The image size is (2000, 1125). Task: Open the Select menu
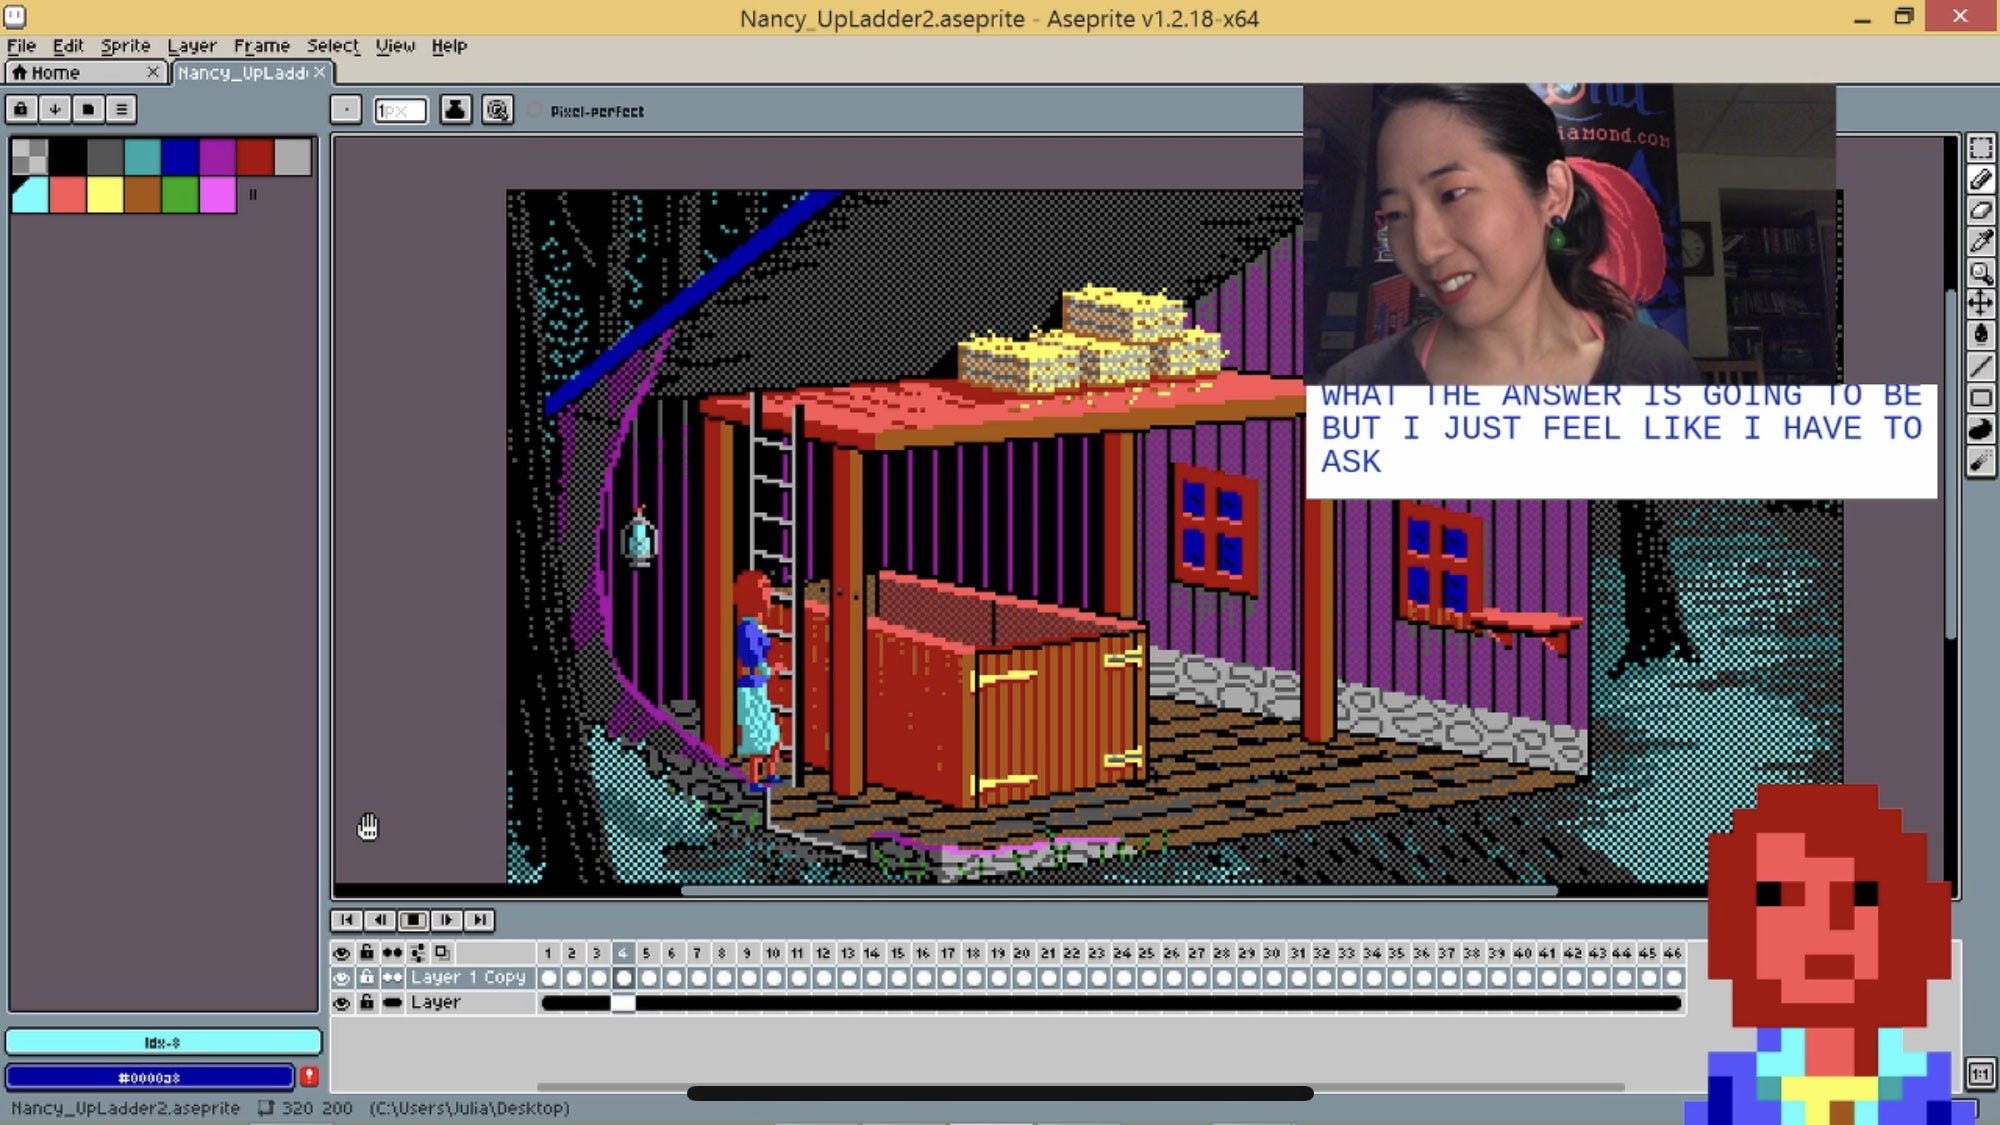[333, 46]
